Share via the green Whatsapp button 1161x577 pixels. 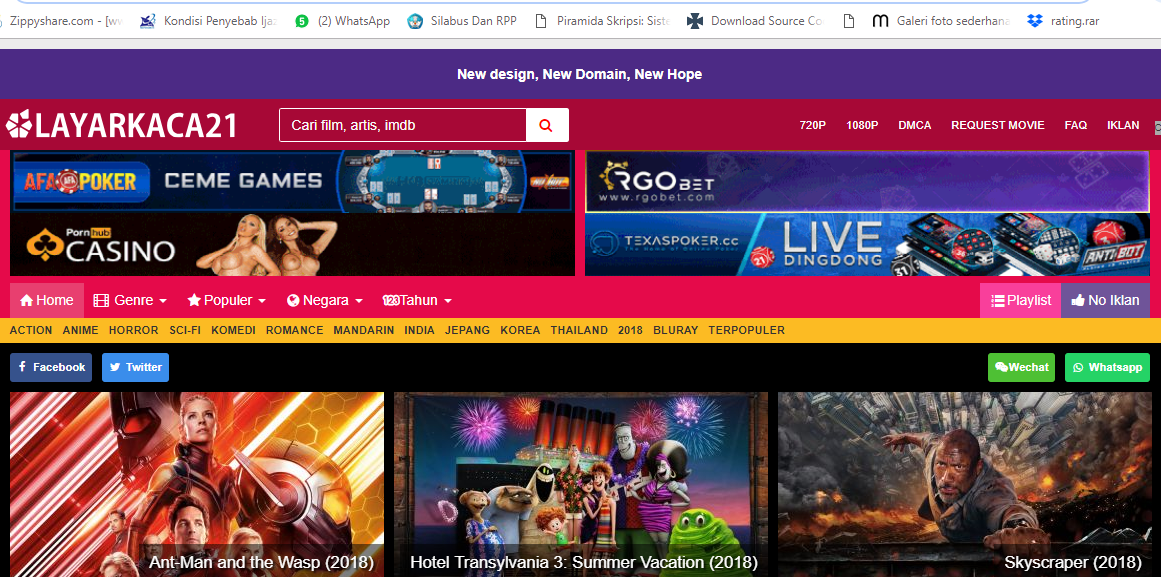(1108, 367)
